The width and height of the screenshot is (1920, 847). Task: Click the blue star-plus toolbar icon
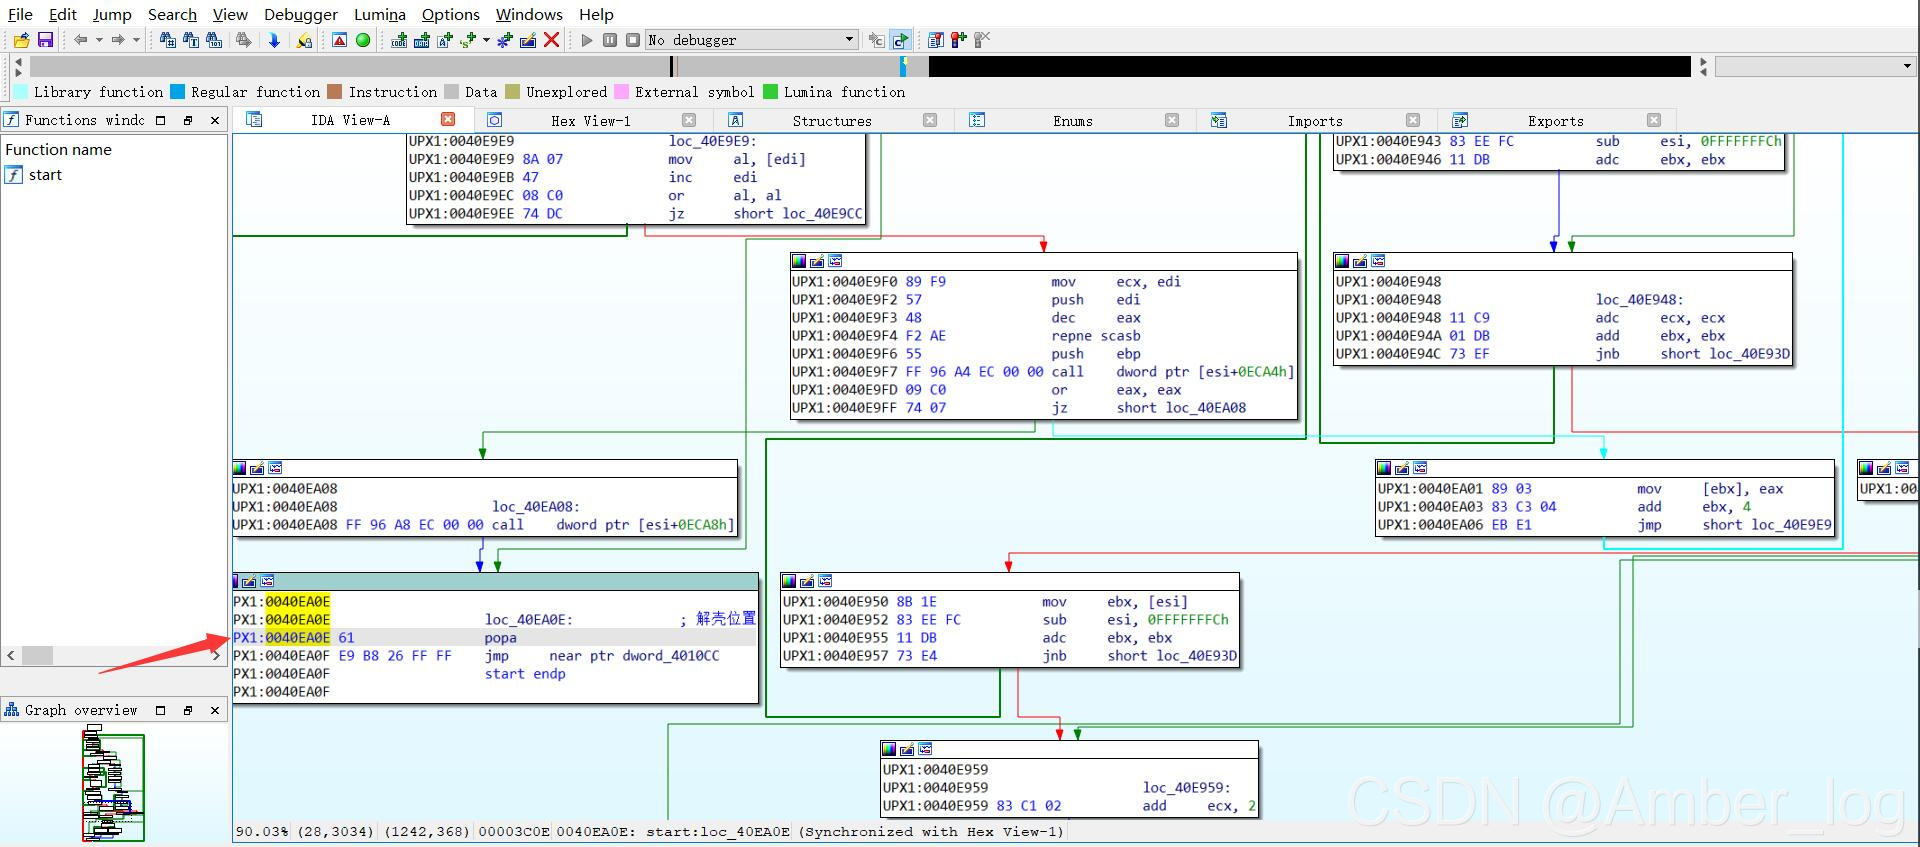coord(505,40)
